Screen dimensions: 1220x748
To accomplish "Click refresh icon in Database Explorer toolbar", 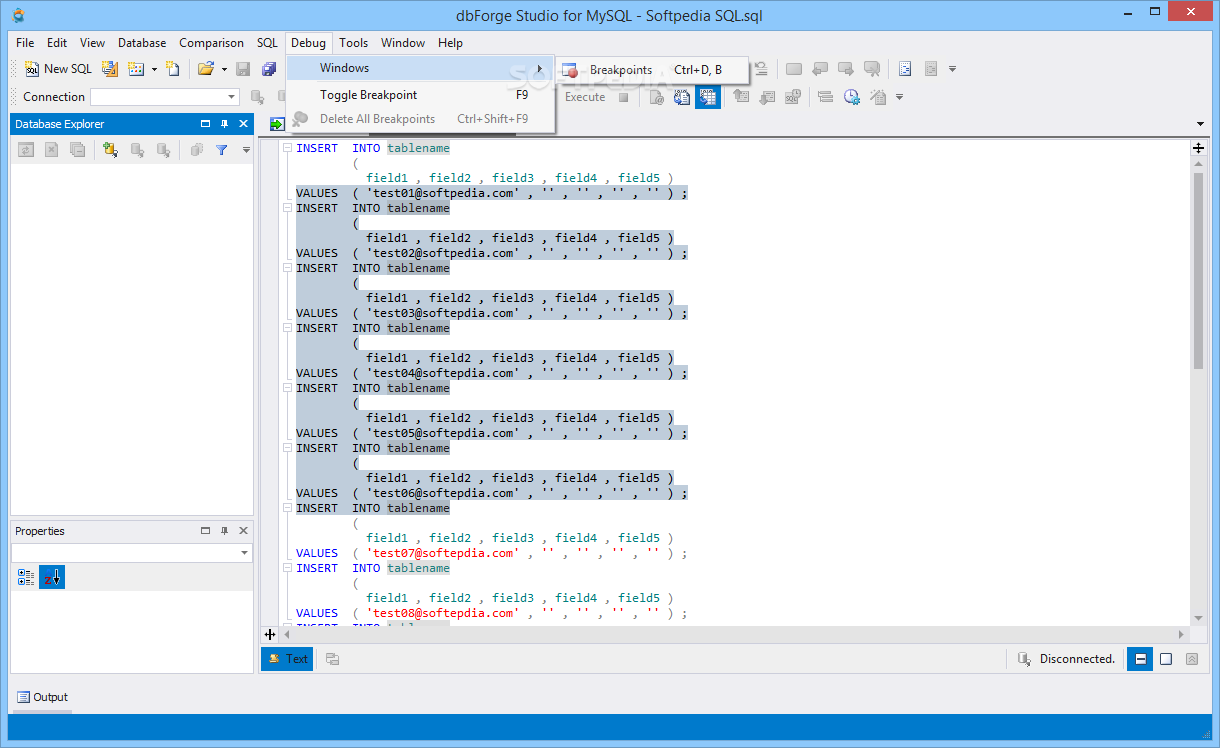I will click(x=25, y=150).
